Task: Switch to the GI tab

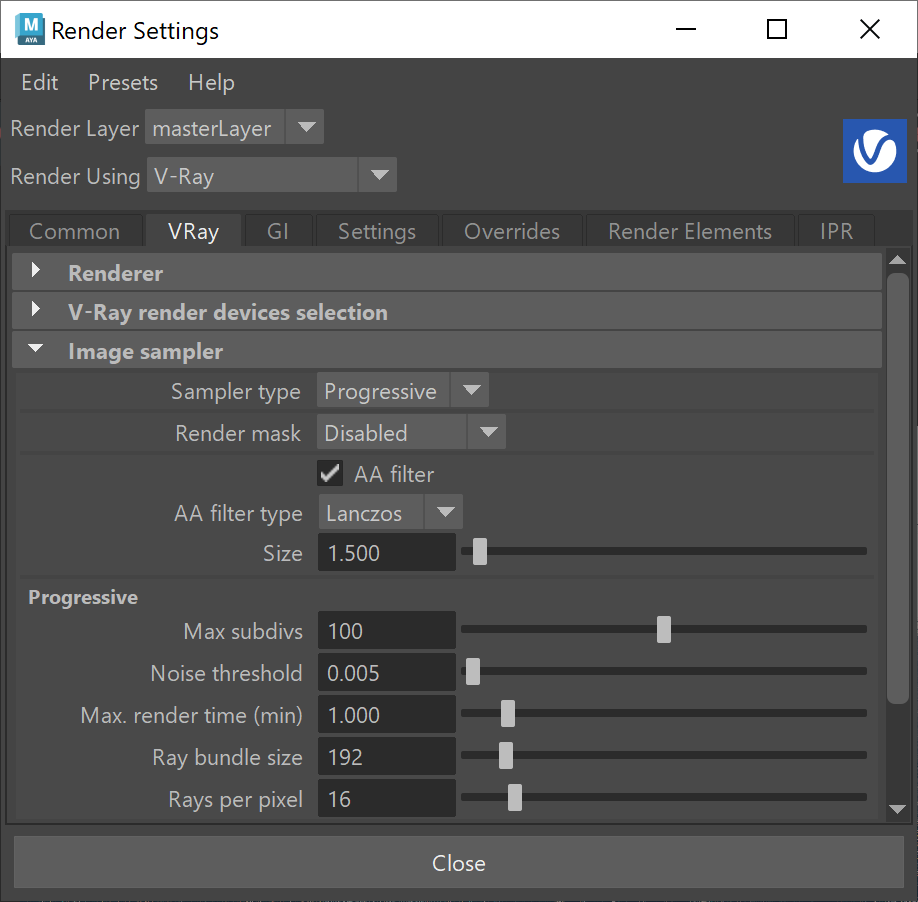Action: coord(278,231)
